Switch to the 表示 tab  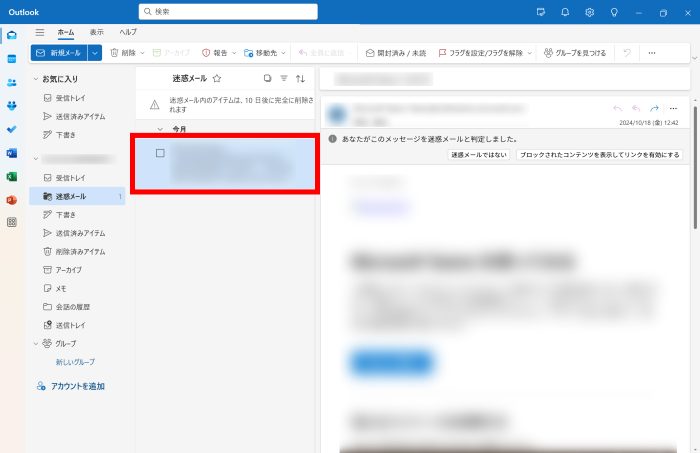pos(96,32)
